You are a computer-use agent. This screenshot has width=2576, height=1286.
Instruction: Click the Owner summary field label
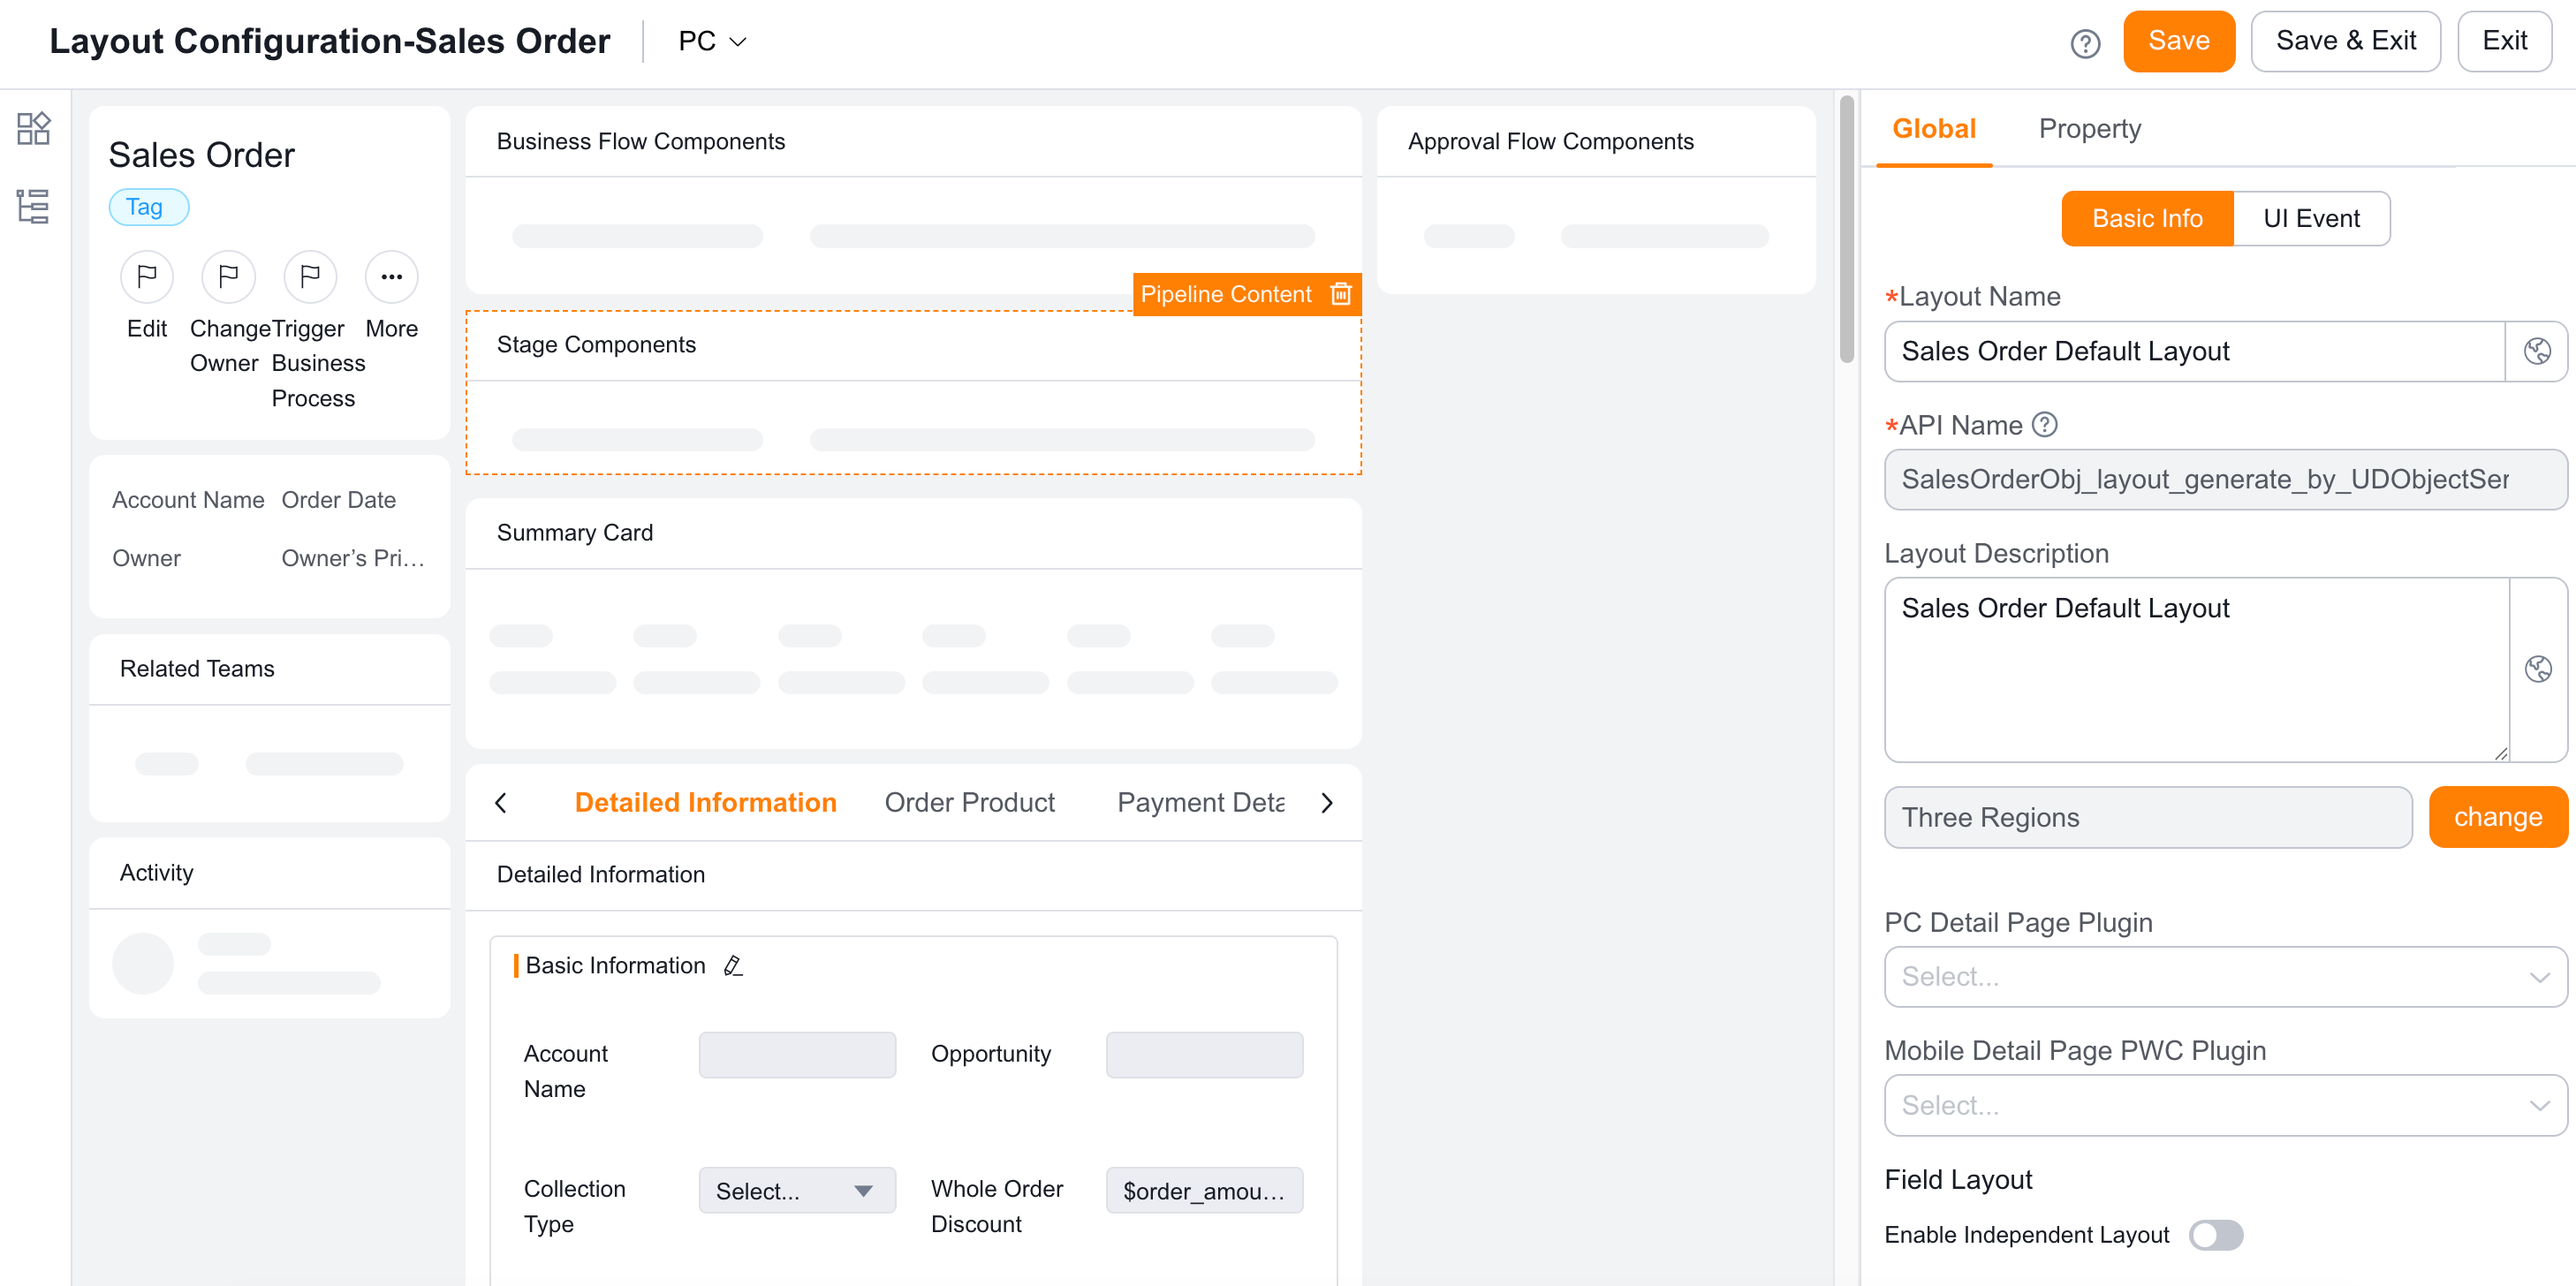coord(146,558)
